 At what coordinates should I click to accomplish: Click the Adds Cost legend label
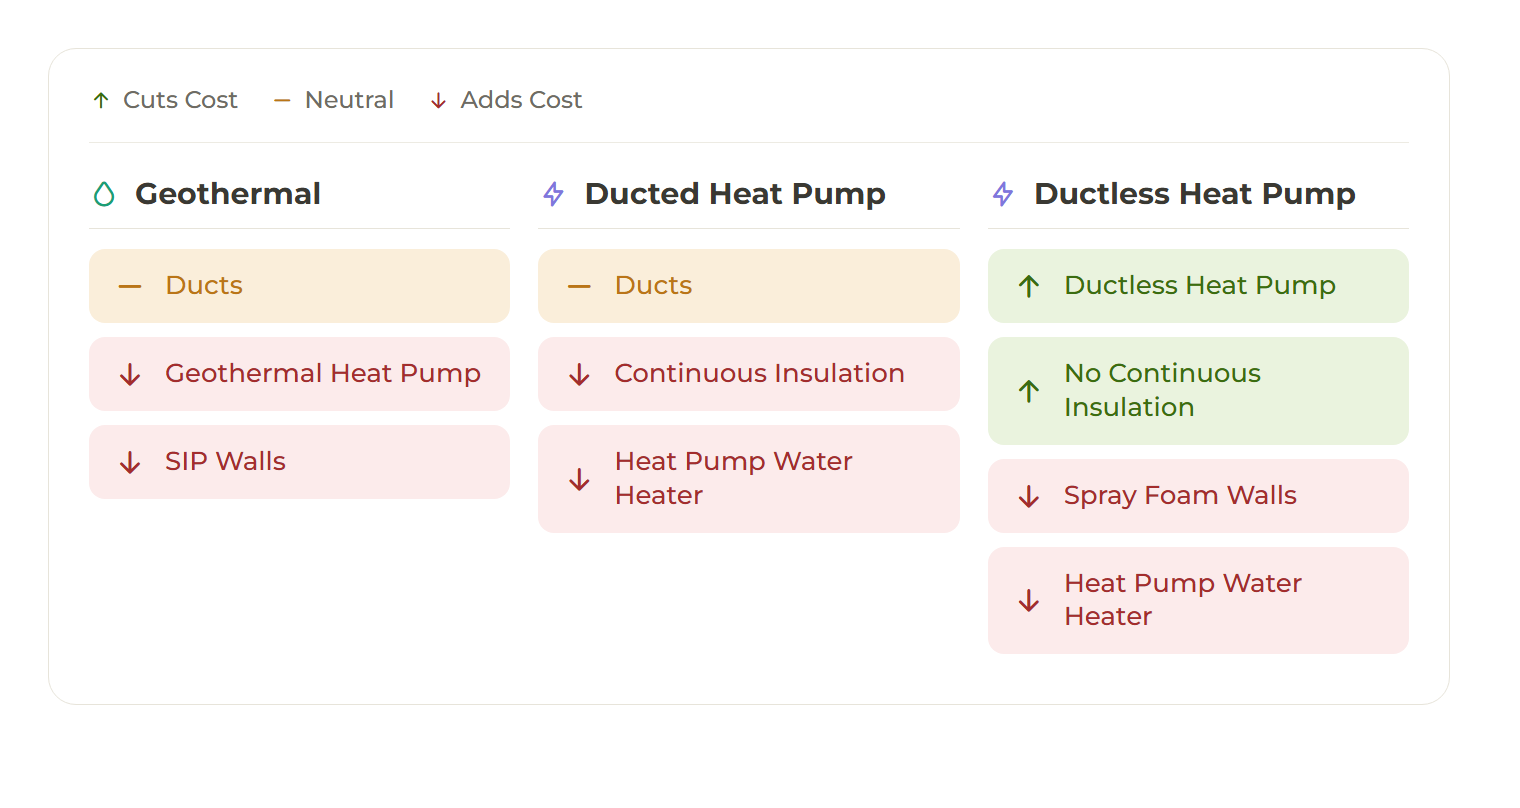click(521, 100)
